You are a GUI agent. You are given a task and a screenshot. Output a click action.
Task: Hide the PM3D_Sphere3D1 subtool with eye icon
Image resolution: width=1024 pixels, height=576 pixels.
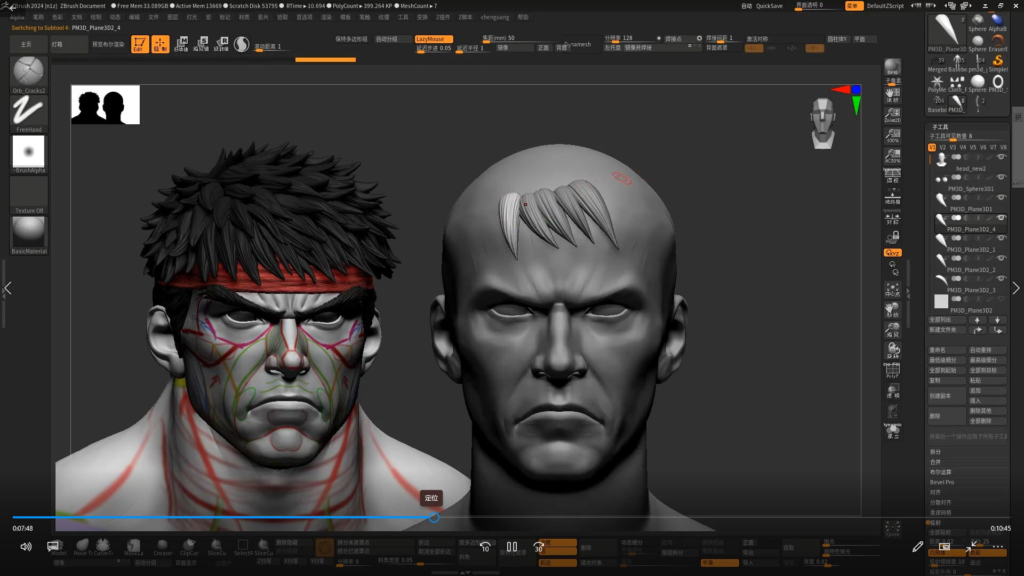(x=1001, y=178)
